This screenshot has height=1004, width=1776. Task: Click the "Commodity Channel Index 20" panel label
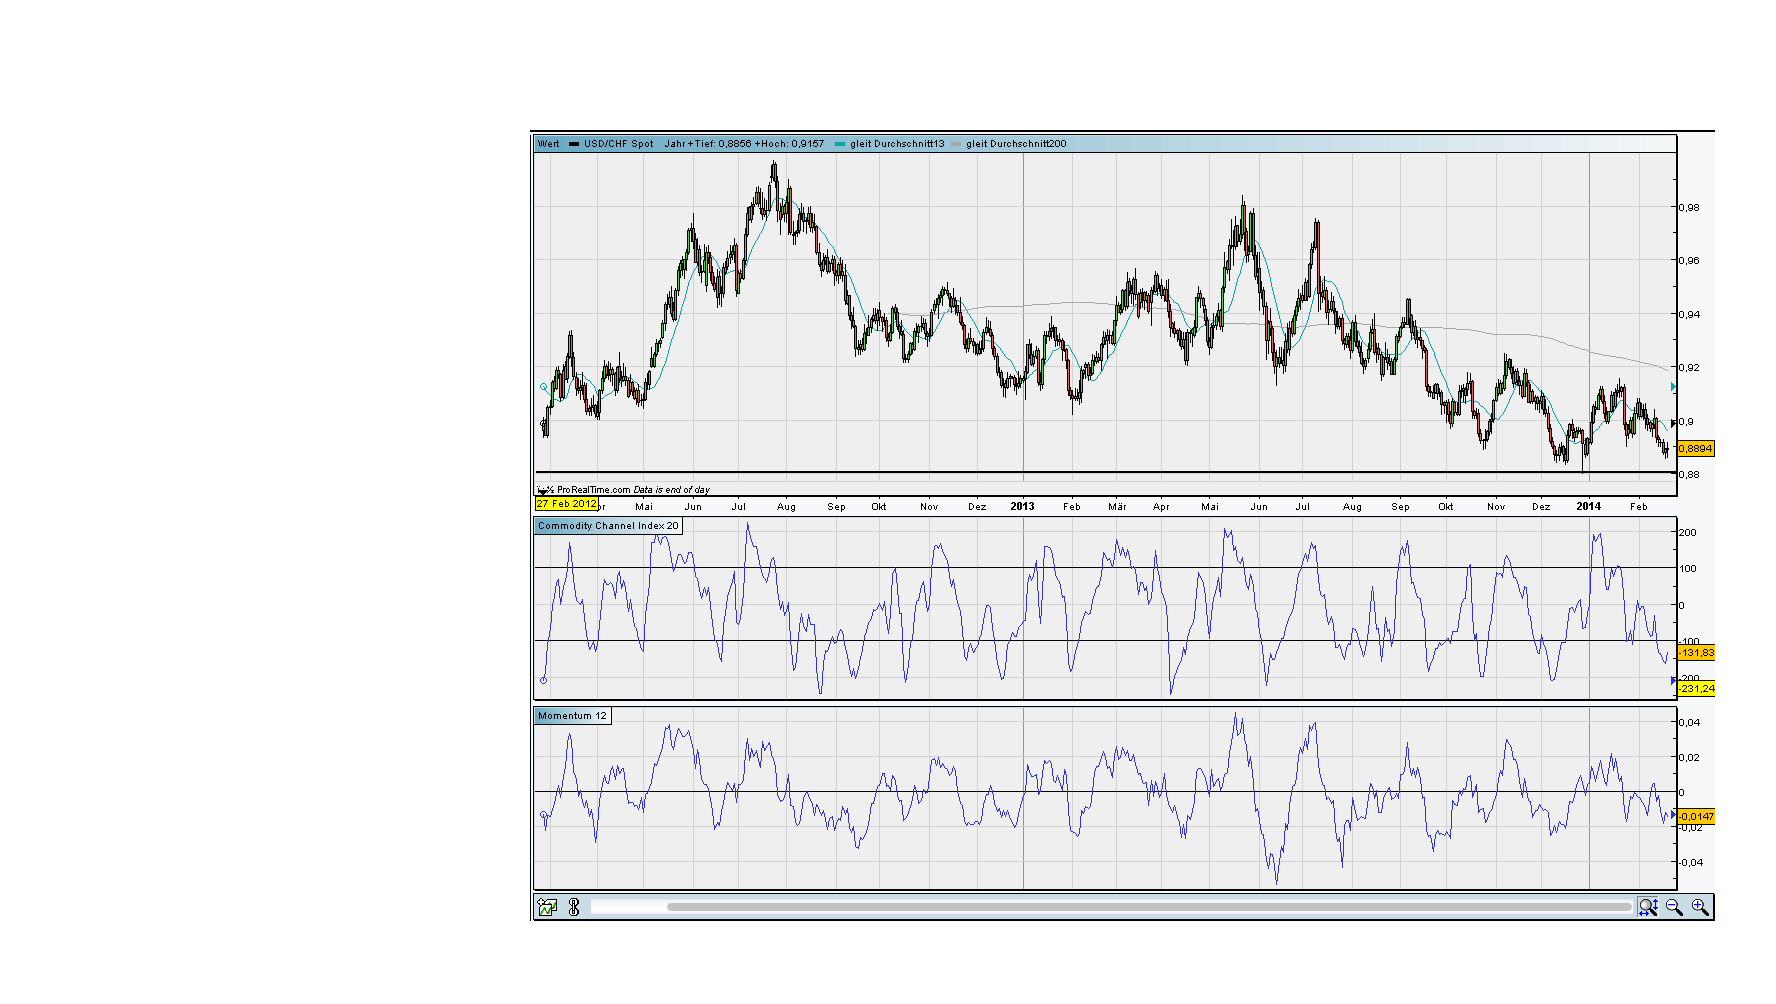pos(608,526)
